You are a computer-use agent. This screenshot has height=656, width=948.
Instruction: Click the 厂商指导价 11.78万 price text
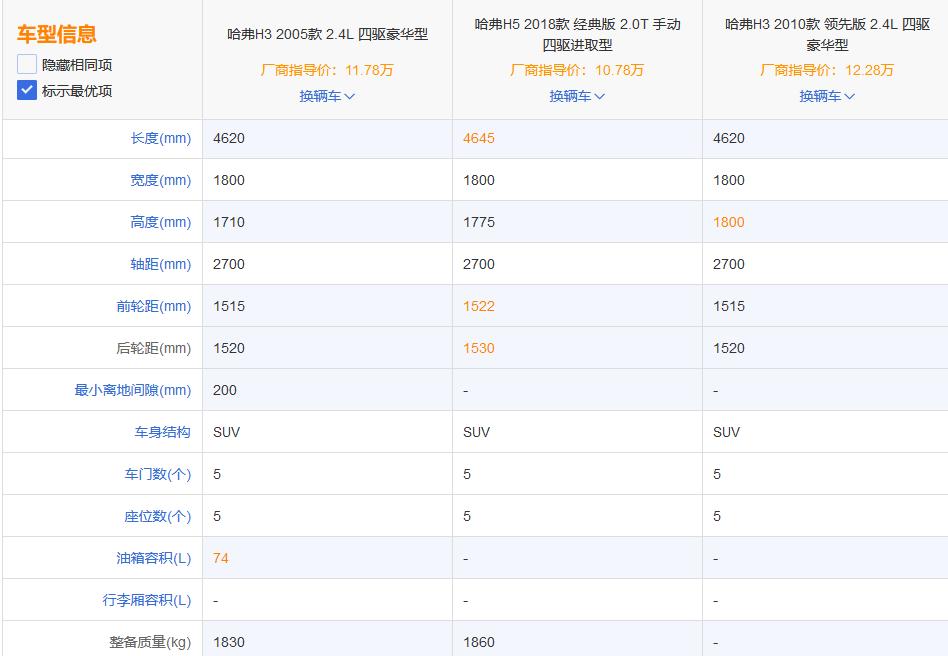(327, 70)
